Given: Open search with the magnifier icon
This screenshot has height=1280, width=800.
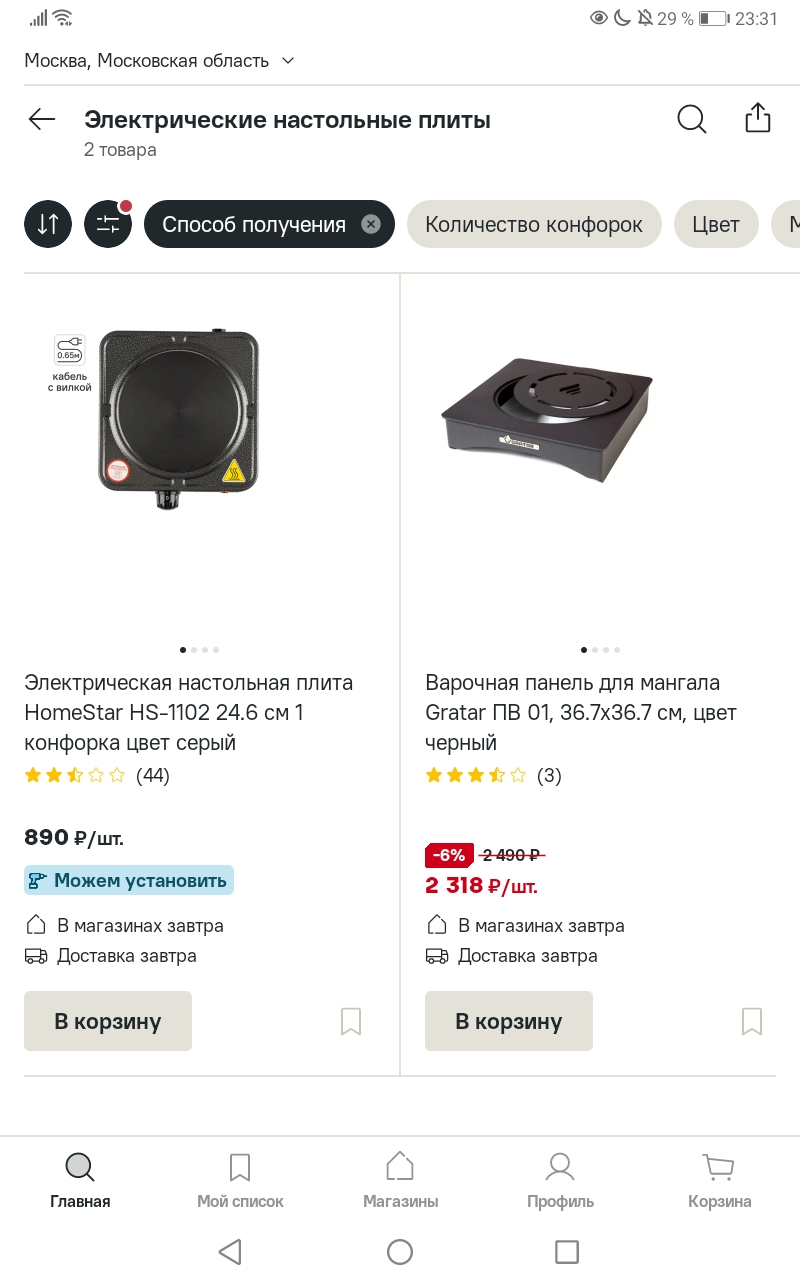Looking at the screenshot, I should [691, 119].
